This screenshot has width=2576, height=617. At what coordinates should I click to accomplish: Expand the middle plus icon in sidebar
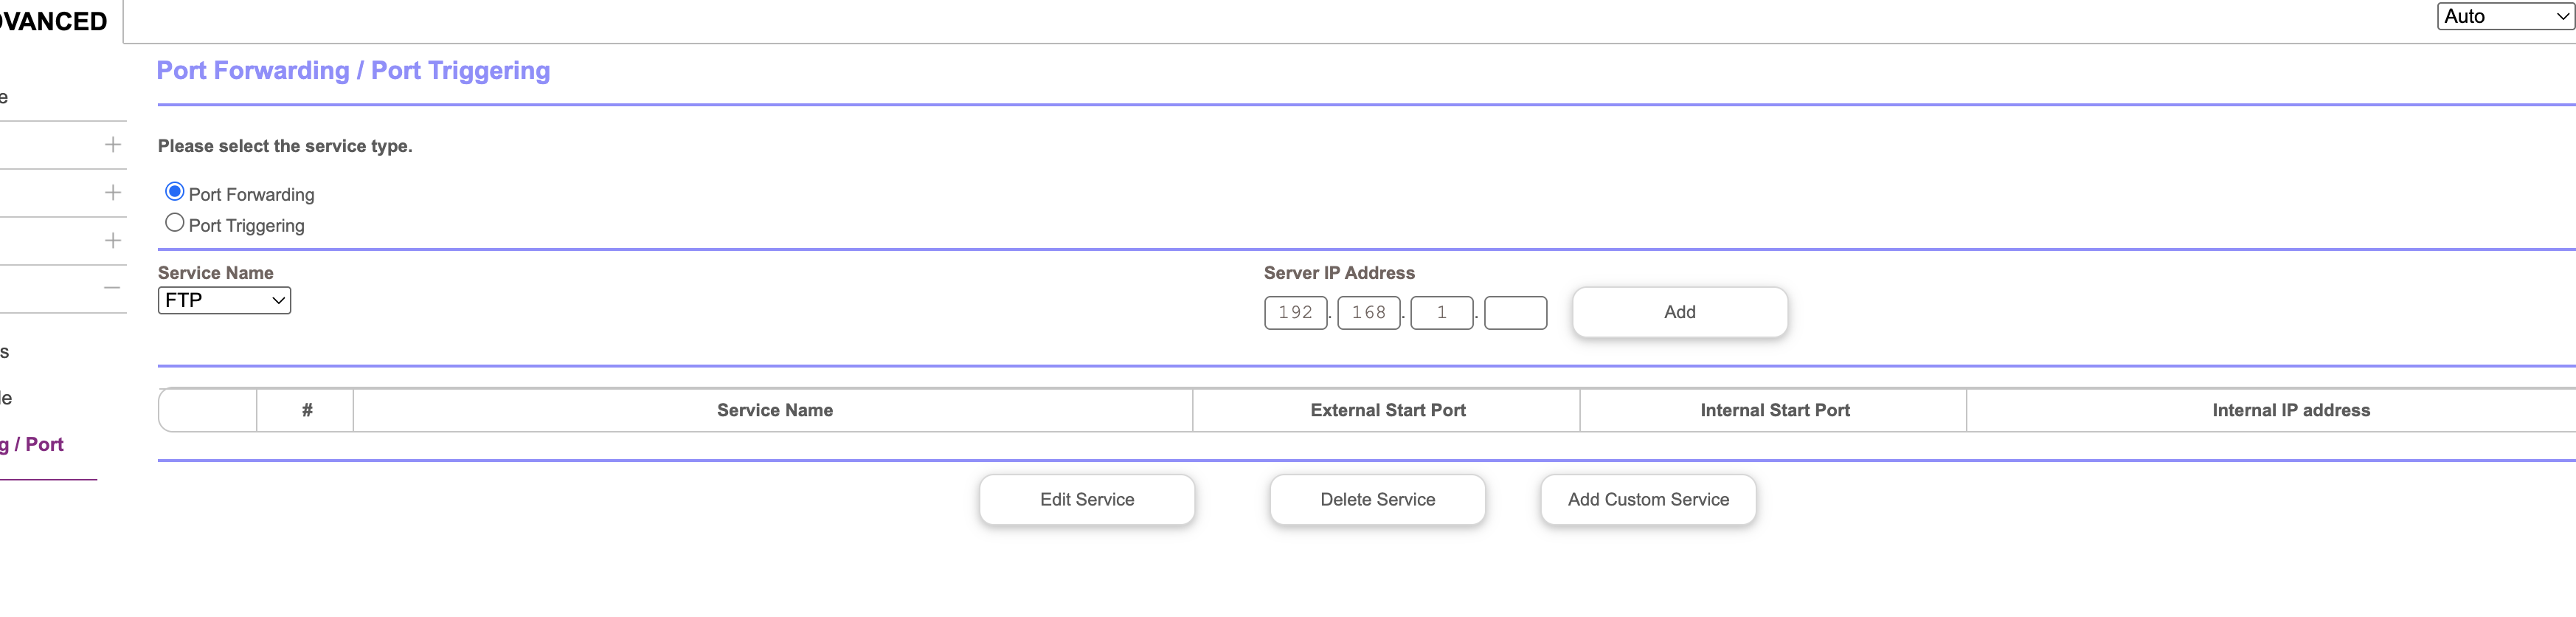click(113, 193)
